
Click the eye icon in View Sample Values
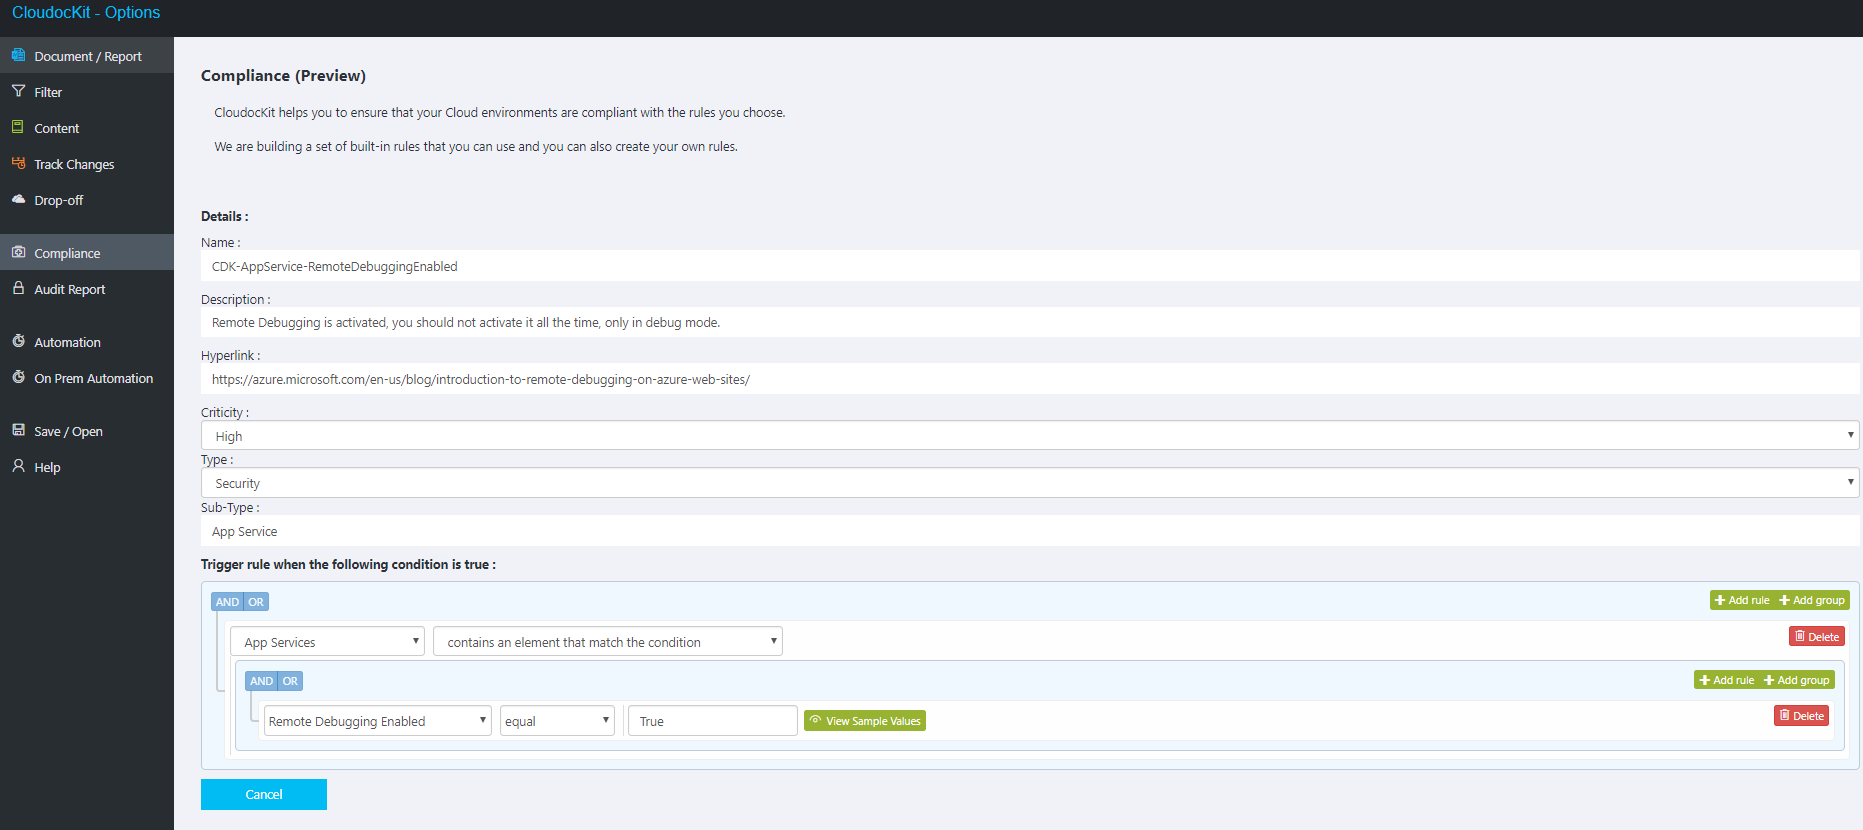pos(815,720)
